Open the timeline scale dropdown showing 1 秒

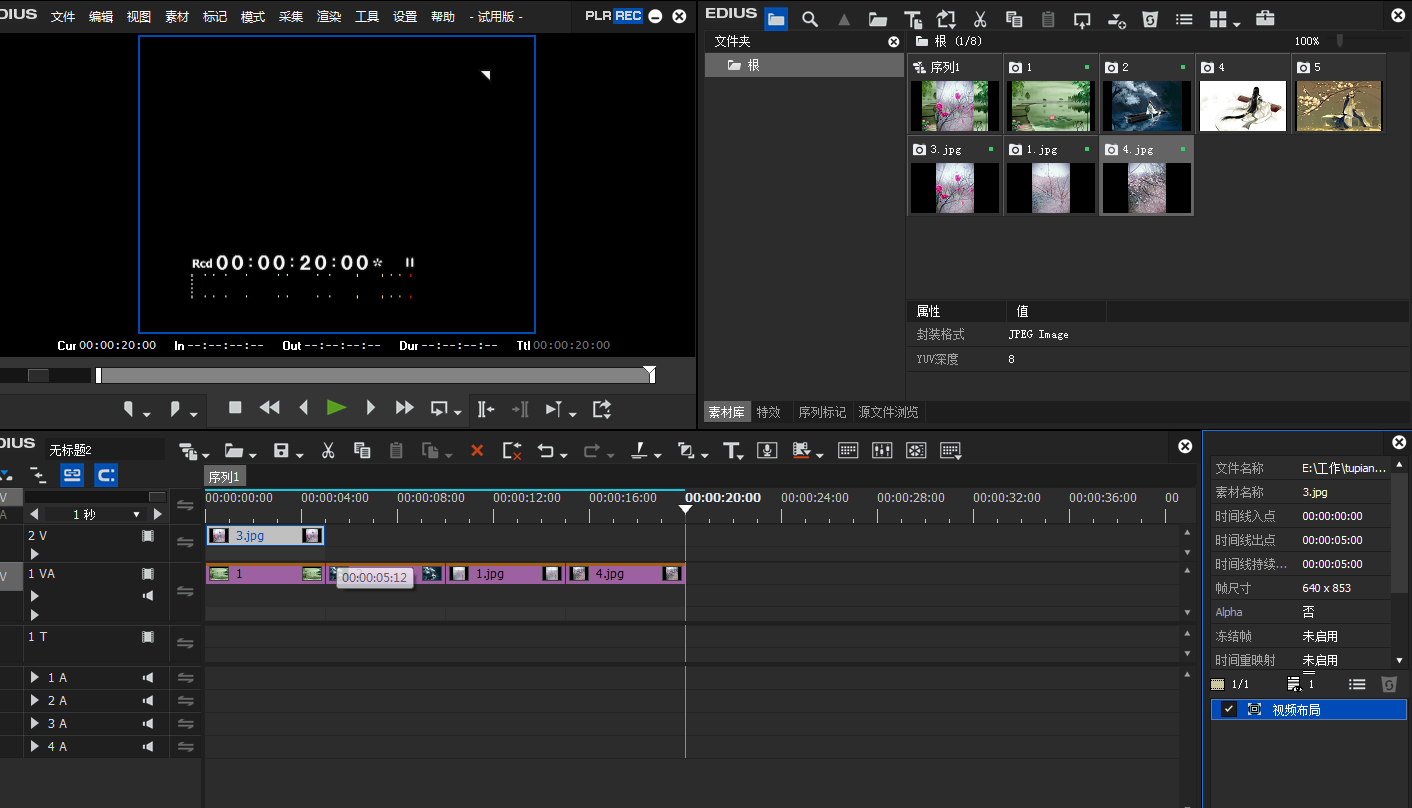pyautogui.click(x=137, y=514)
